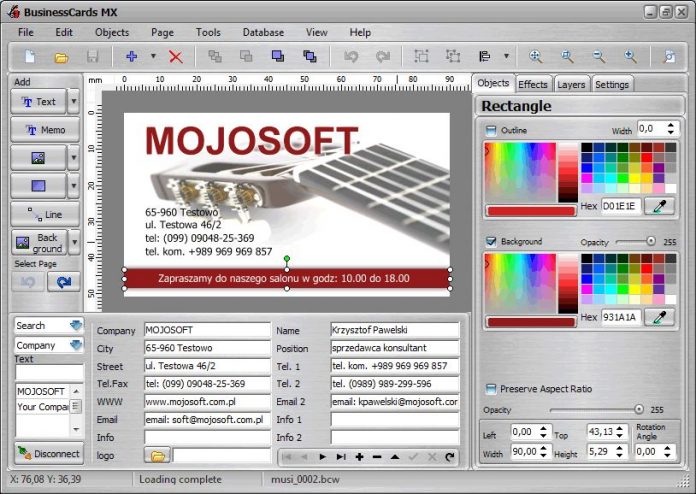Open the Database menu
696x494 pixels.
263,32
